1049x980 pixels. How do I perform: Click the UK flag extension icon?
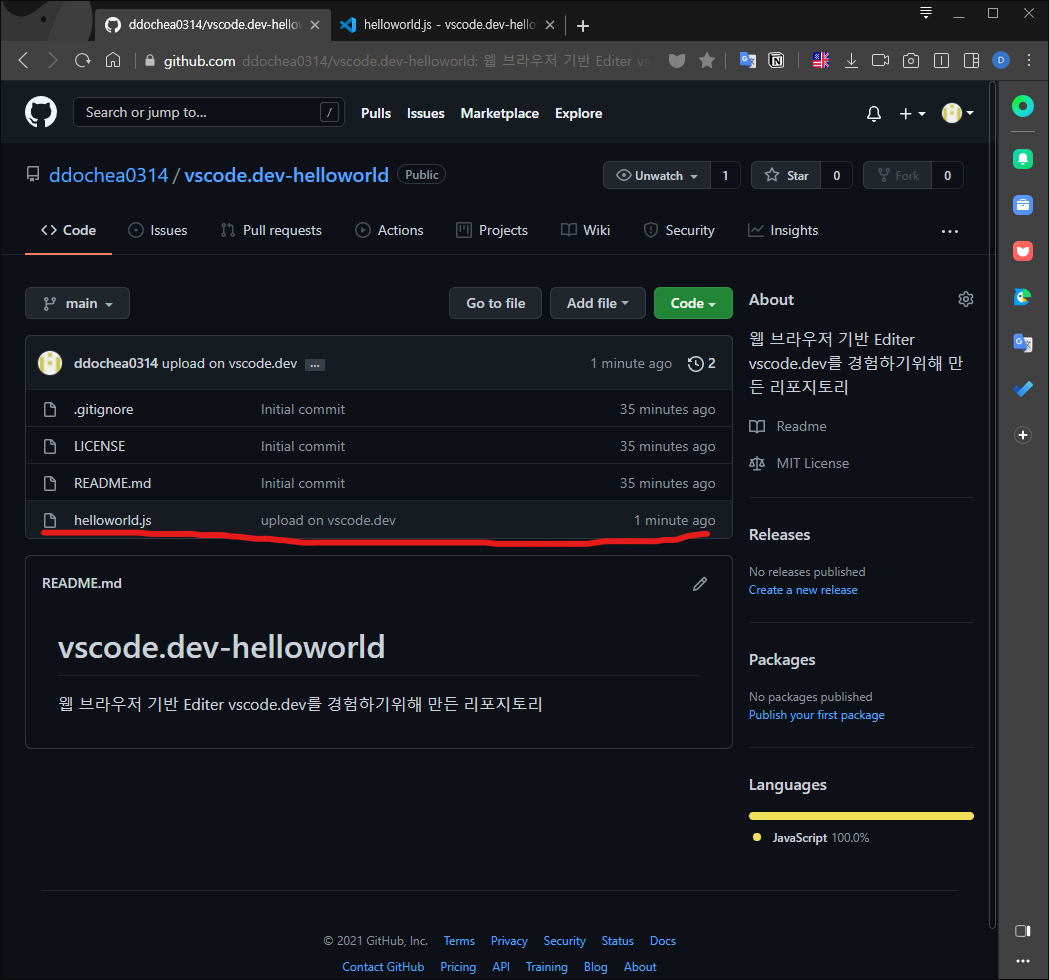(821, 61)
